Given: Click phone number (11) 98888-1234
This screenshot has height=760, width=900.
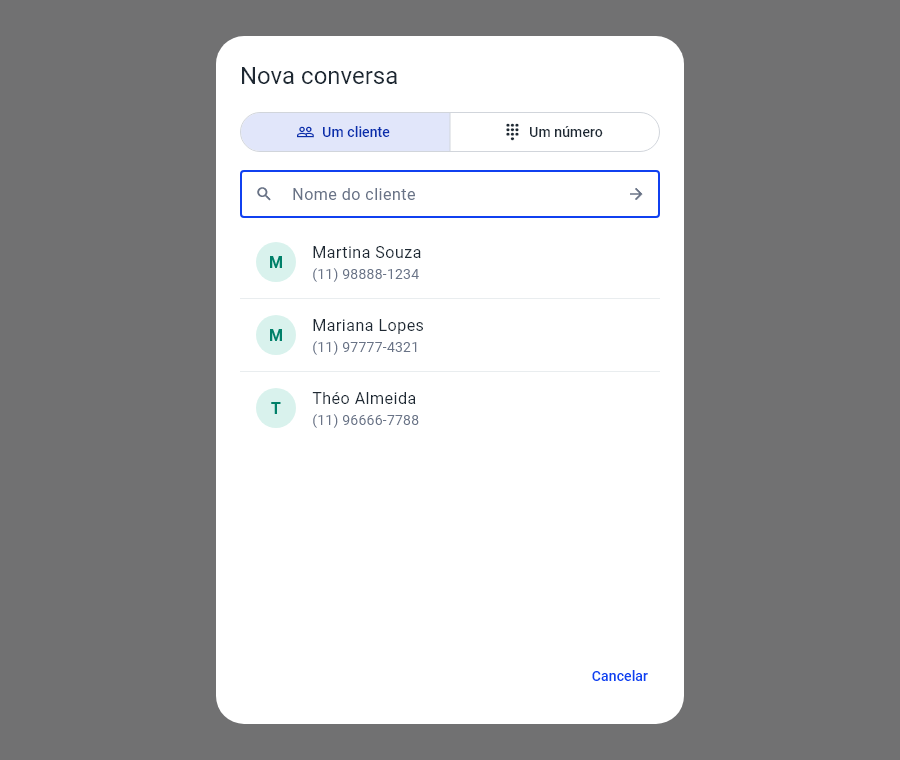Looking at the screenshot, I should (x=366, y=274).
